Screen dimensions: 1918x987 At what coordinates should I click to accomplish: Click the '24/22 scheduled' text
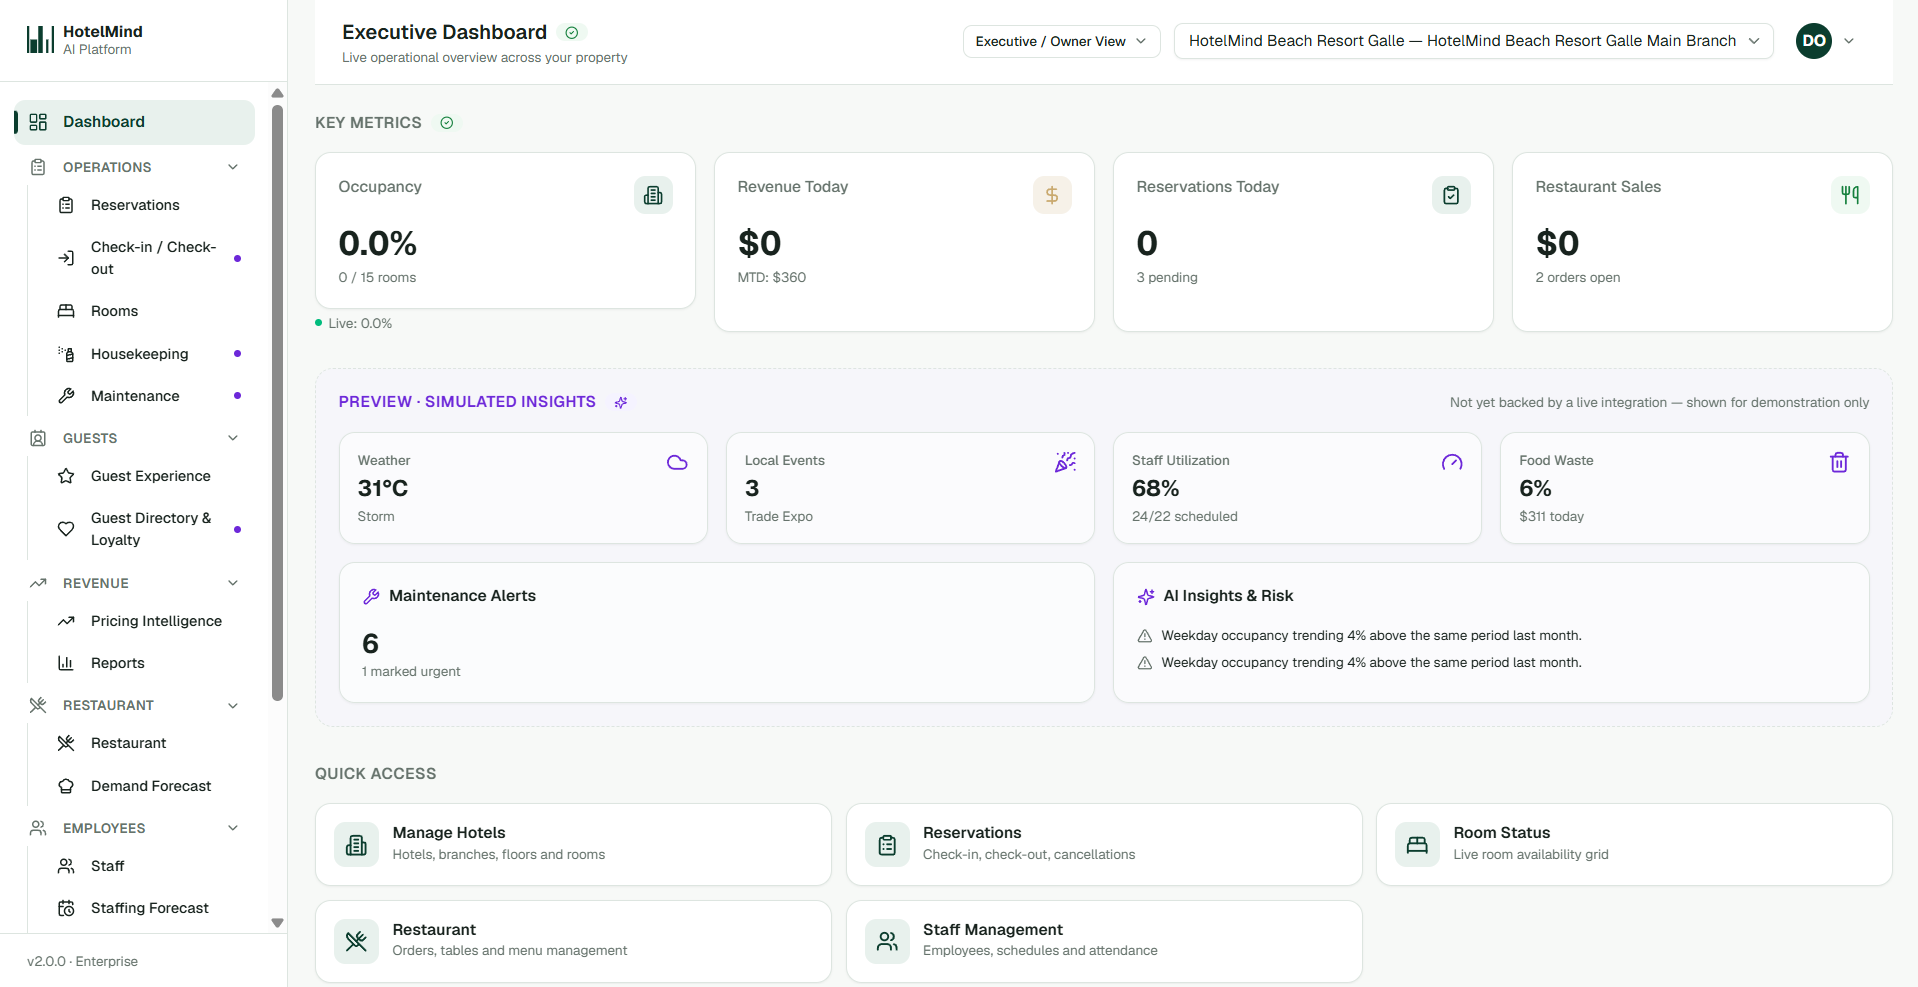[1185, 516]
